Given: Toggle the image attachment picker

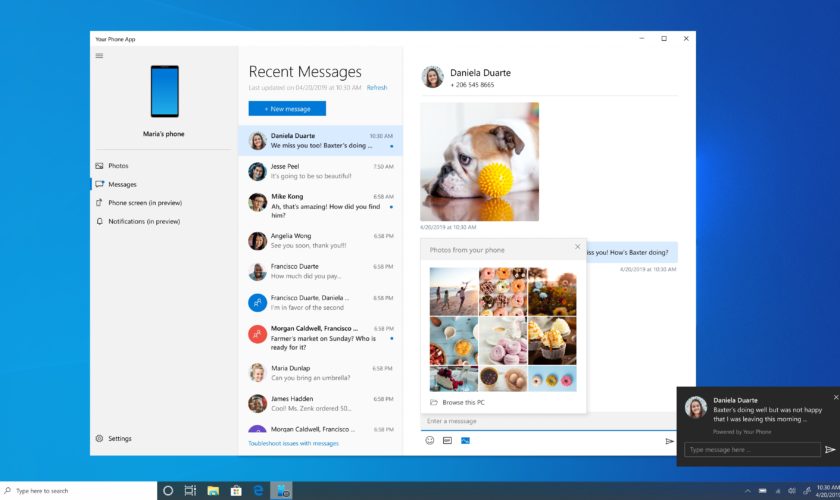Looking at the screenshot, I should 466,441.
